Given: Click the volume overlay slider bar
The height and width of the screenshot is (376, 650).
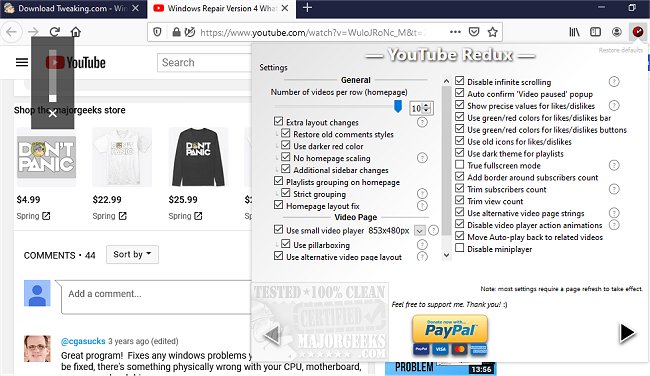Looking at the screenshot, I should pyautogui.click(x=52, y=76).
